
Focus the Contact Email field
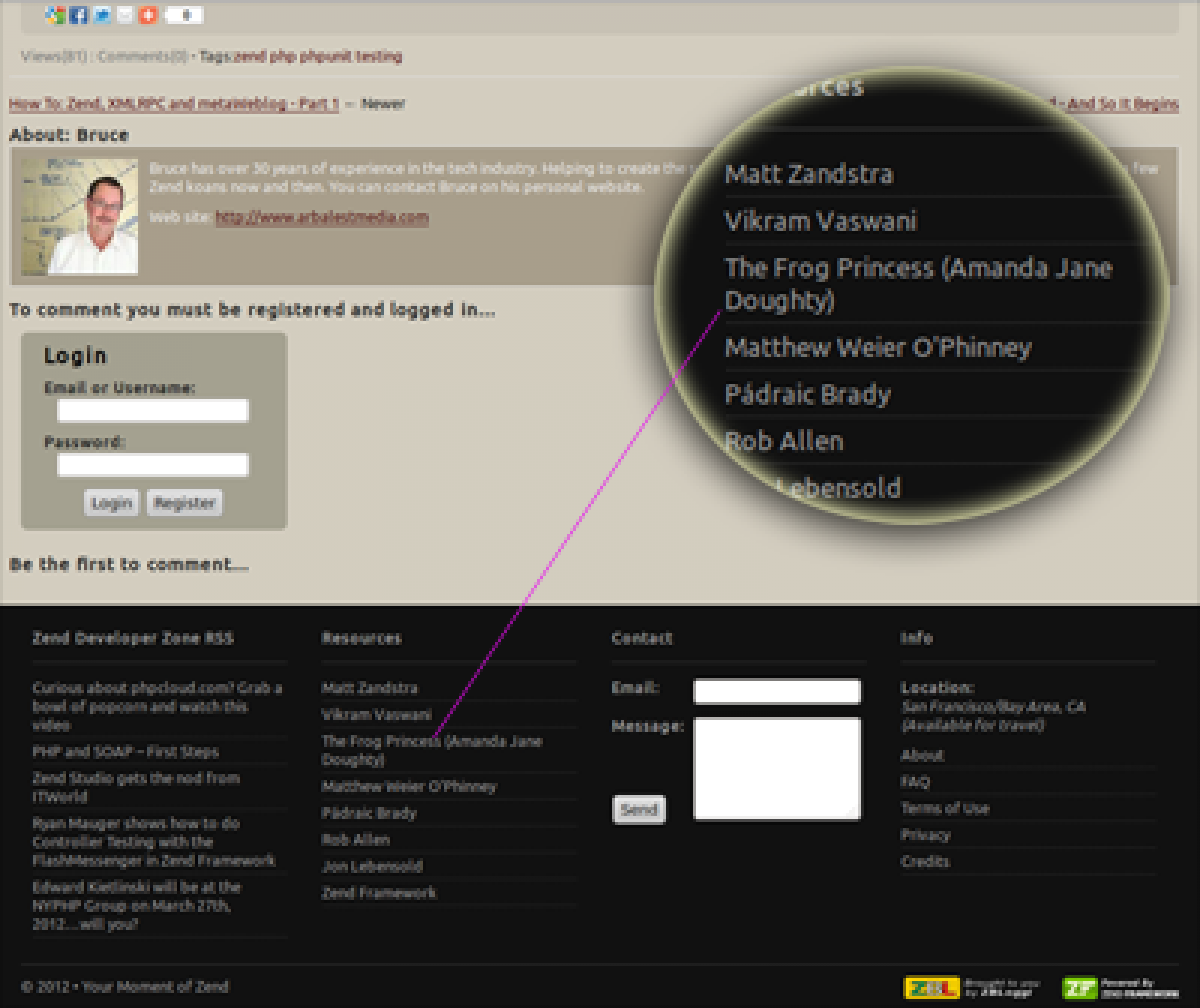coord(777,691)
